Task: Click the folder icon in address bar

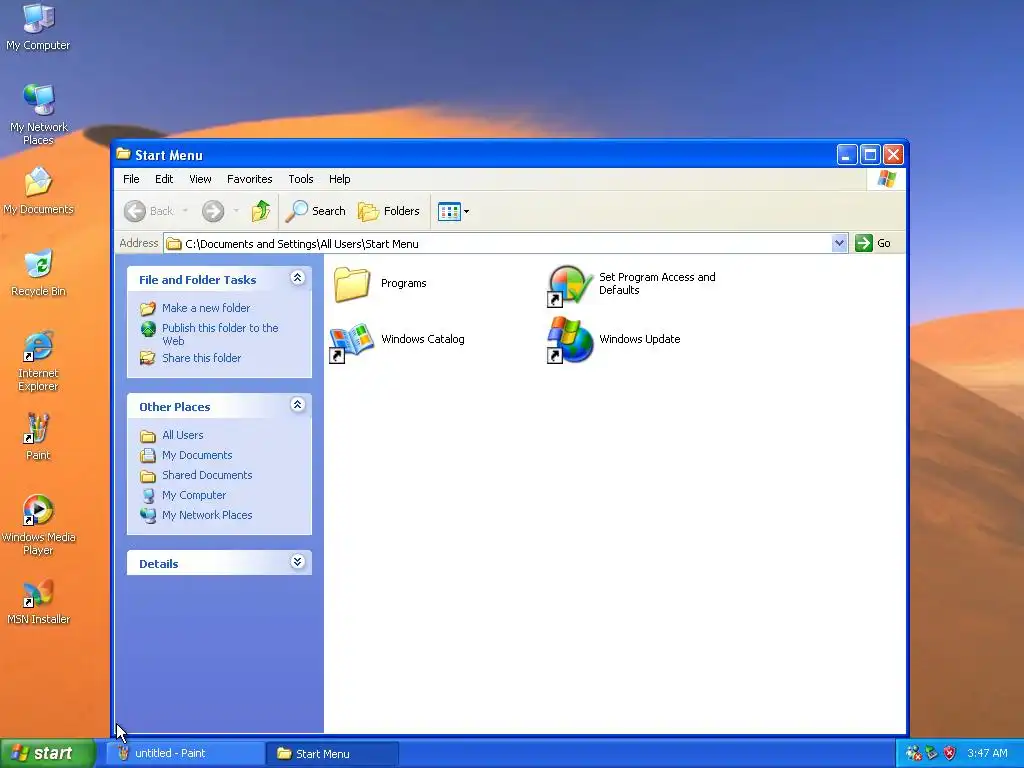Action: tap(174, 244)
